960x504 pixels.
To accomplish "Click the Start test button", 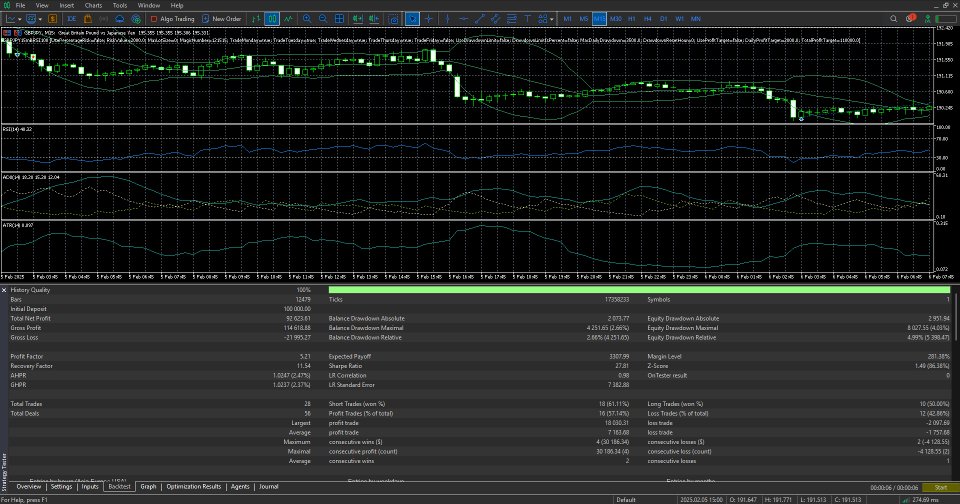I will pyautogui.click(x=940, y=487).
